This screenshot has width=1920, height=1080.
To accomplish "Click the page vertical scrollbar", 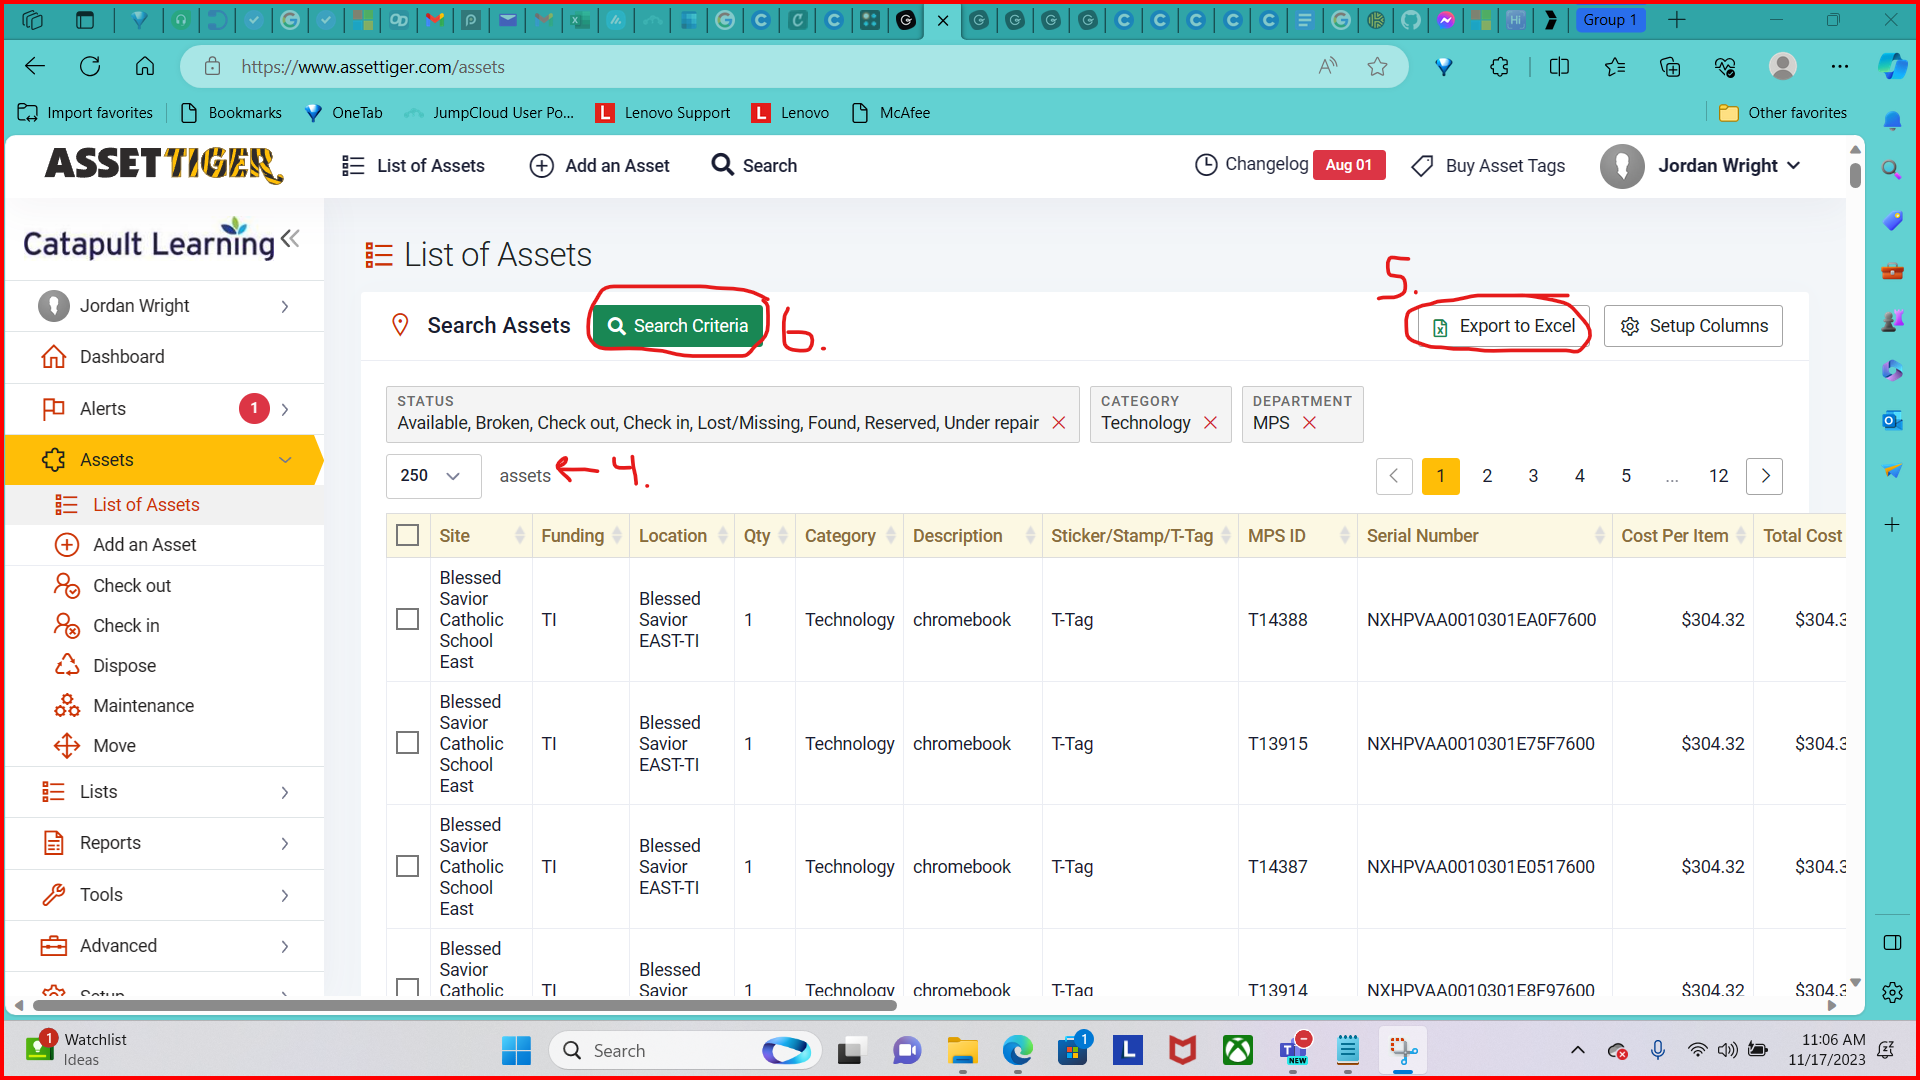I will [1855, 176].
